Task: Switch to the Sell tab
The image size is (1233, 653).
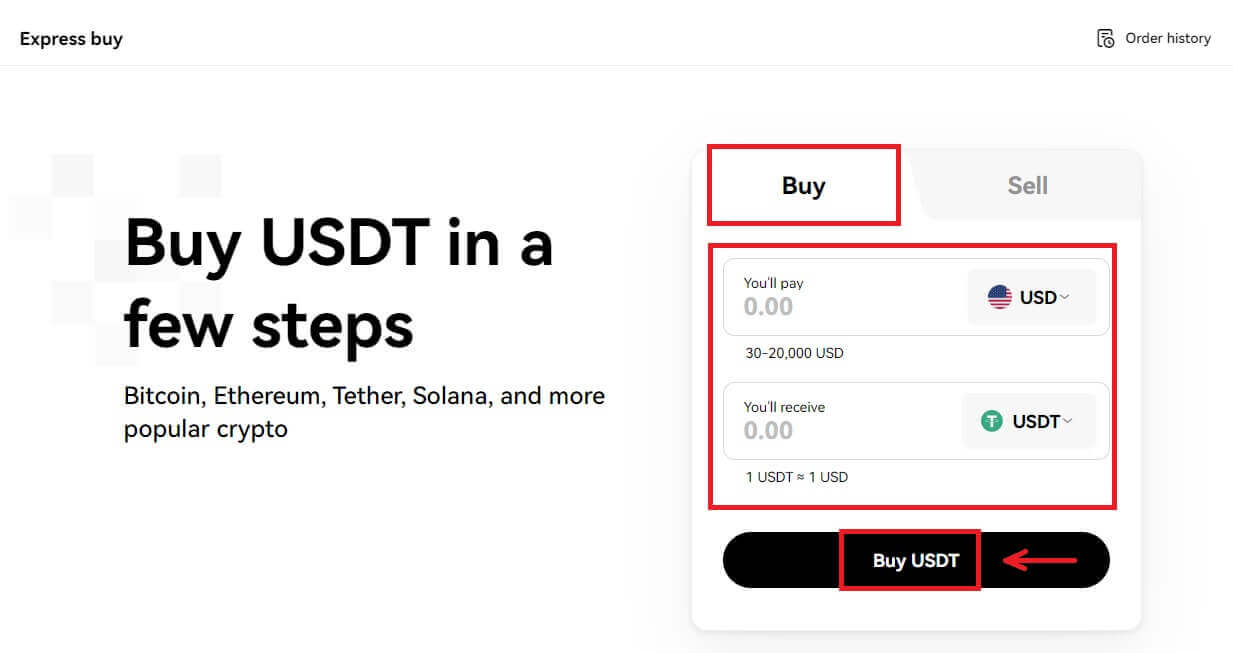Action: [1027, 185]
